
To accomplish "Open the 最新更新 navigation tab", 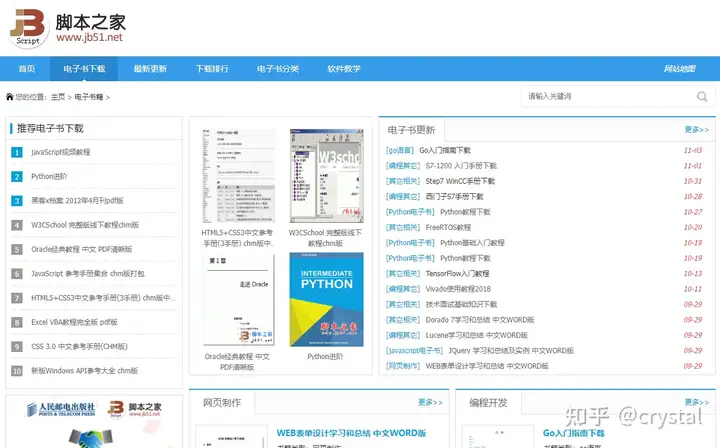I will (150, 69).
